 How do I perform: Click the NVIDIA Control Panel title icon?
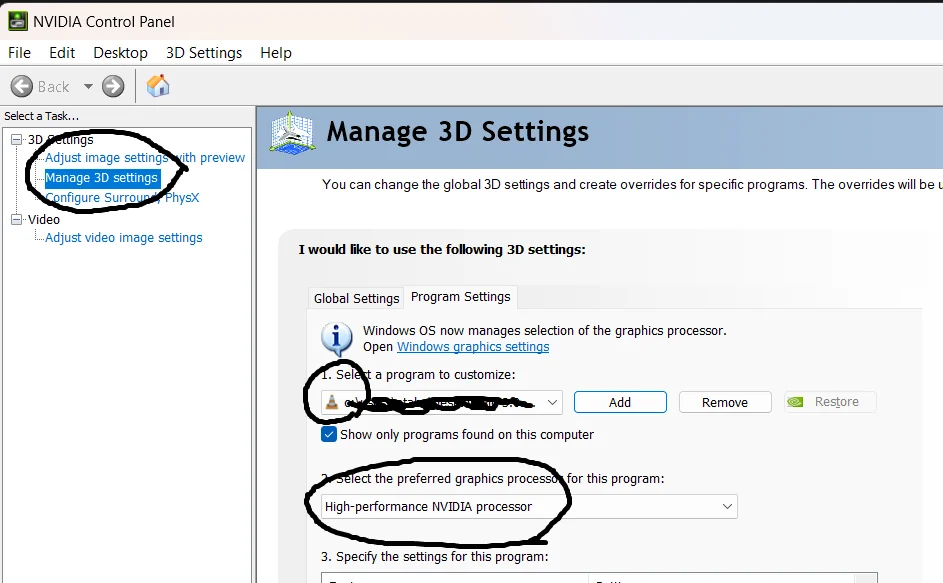pos(17,21)
